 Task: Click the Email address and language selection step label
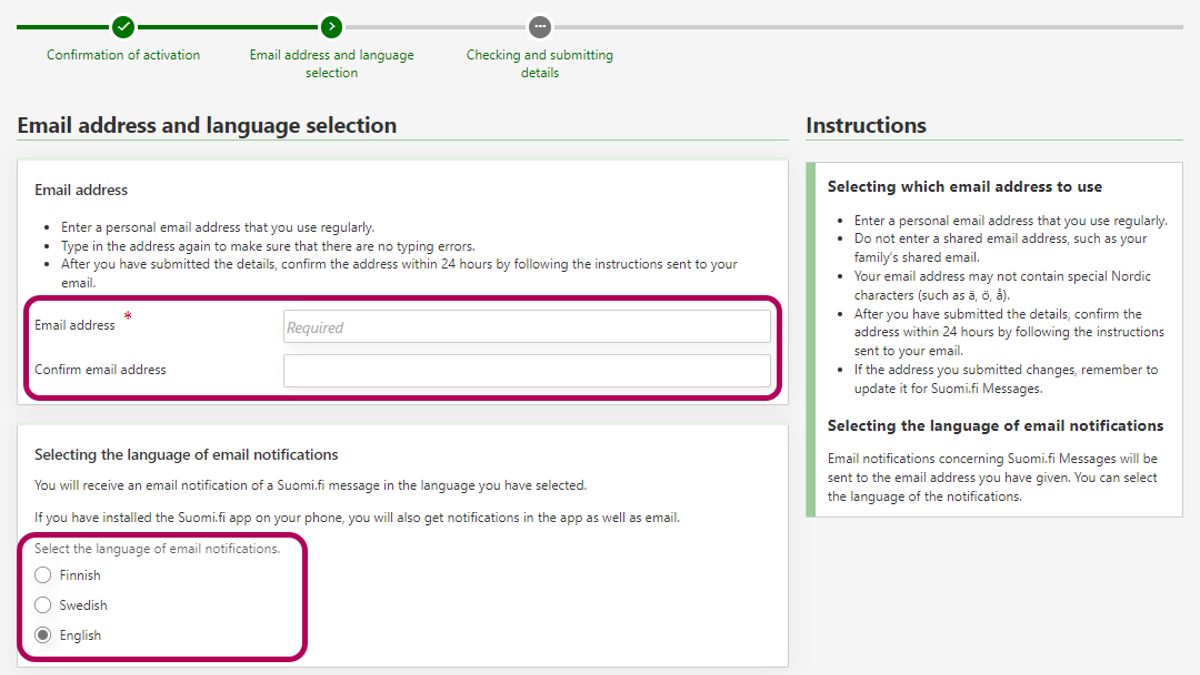pyautogui.click(x=331, y=63)
